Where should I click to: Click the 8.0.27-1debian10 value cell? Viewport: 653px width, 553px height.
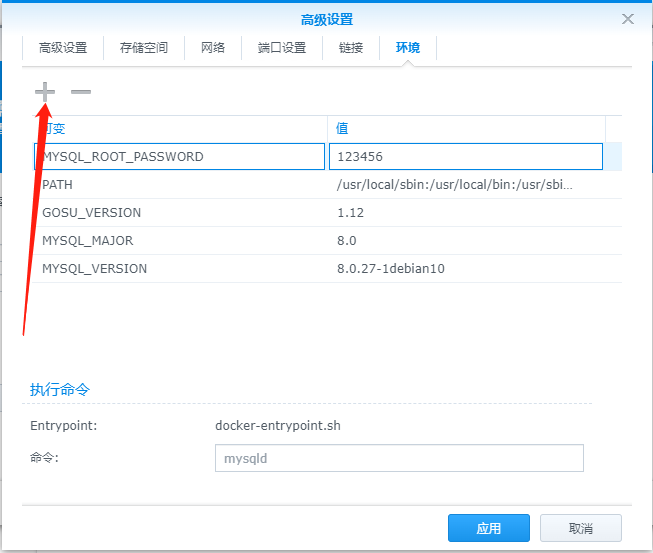(x=391, y=269)
